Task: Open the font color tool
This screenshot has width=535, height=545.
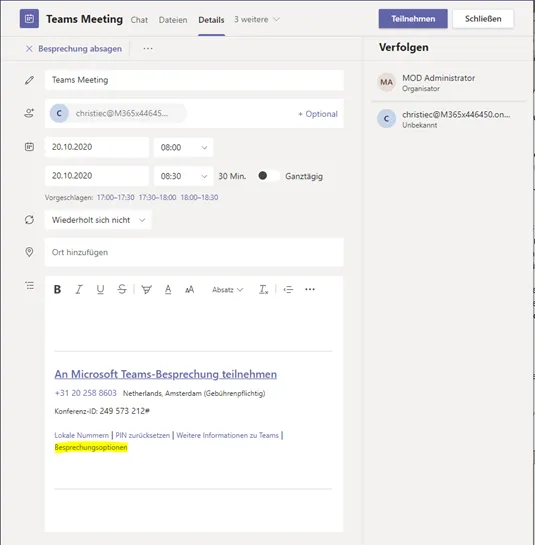Action: click(x=168, y=289)
